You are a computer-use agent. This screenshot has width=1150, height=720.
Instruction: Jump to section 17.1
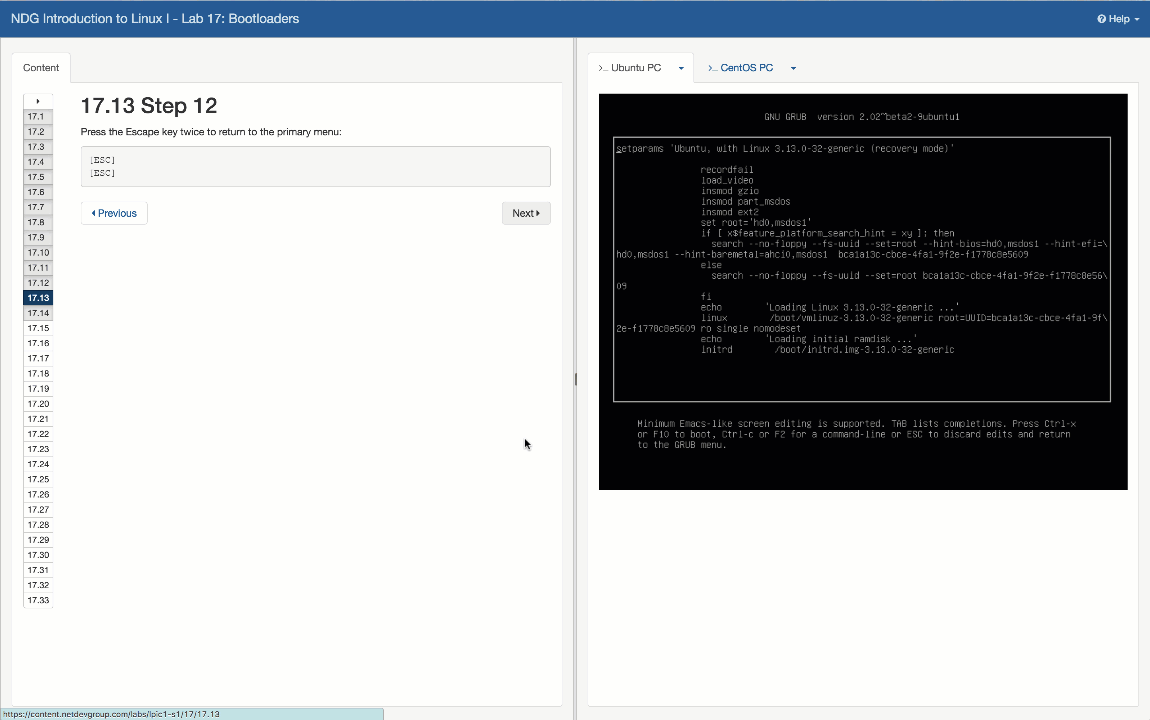38,117
